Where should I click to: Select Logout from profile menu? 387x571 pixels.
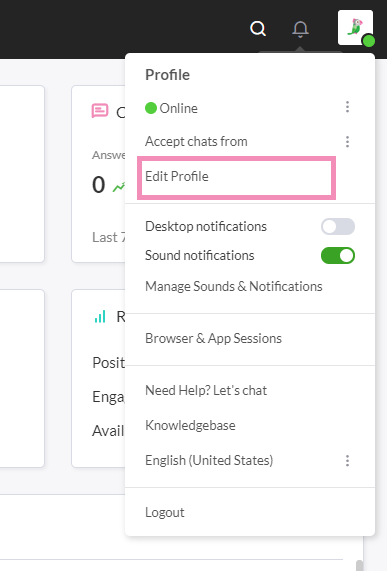(x=165, y=512)
